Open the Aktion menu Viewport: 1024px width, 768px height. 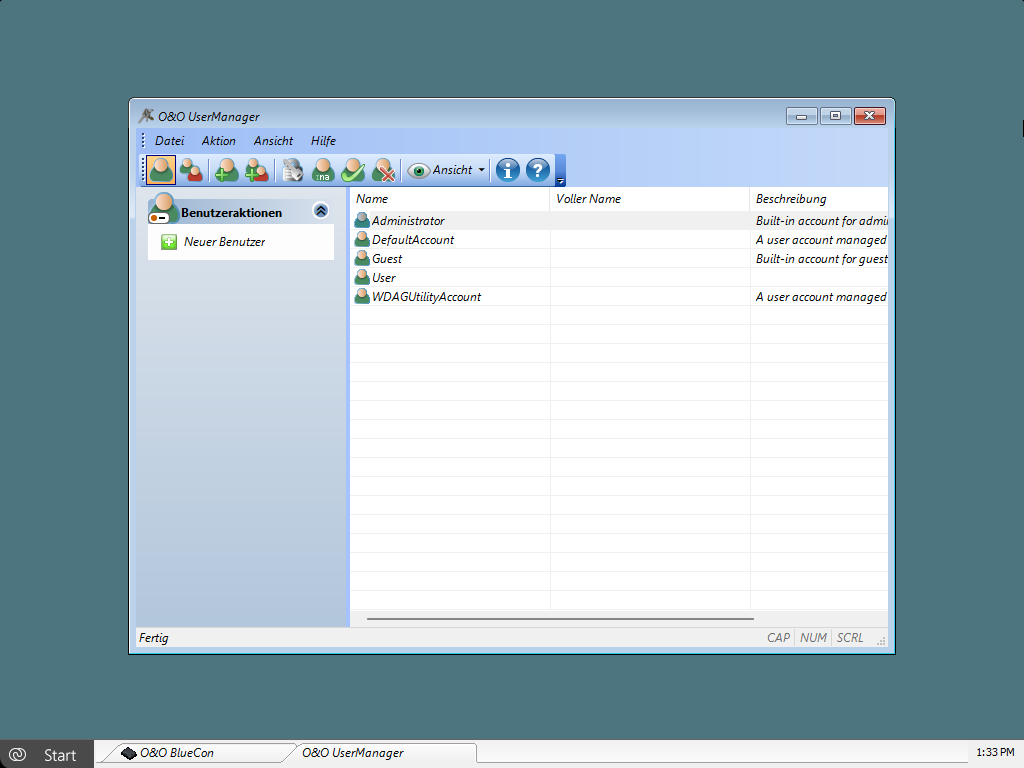pyautogui.click(x=218, y=141)
